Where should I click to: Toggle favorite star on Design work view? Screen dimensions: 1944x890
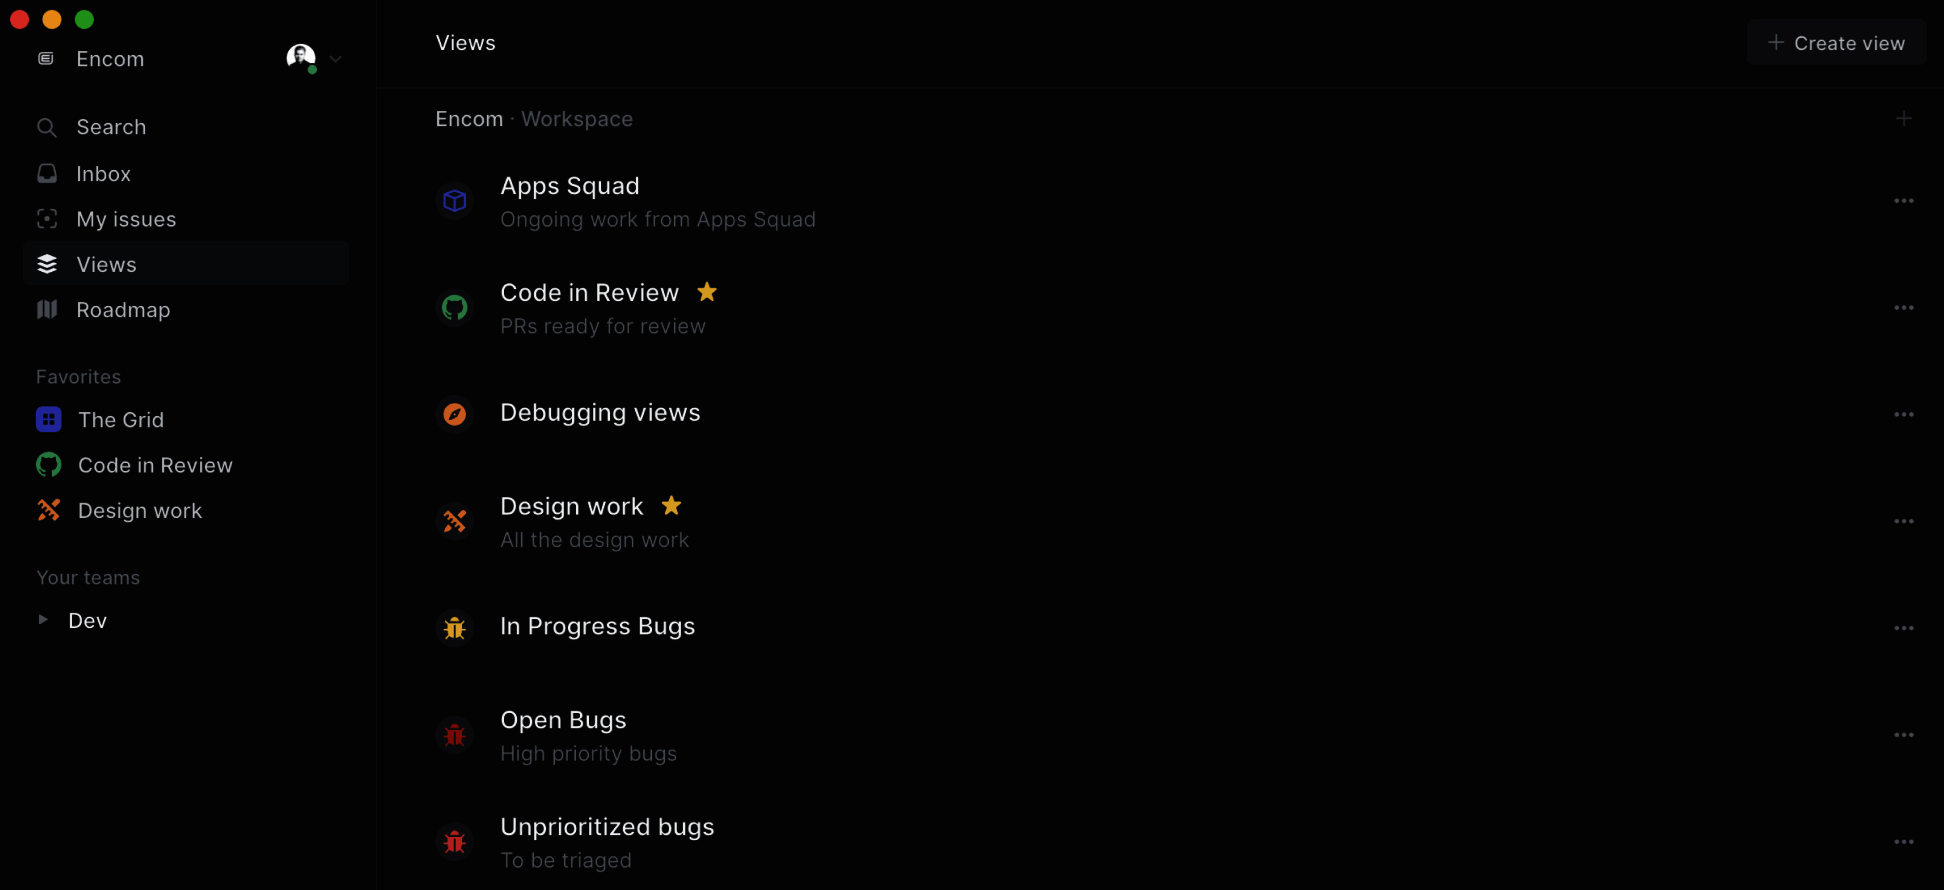click(672, 506)
